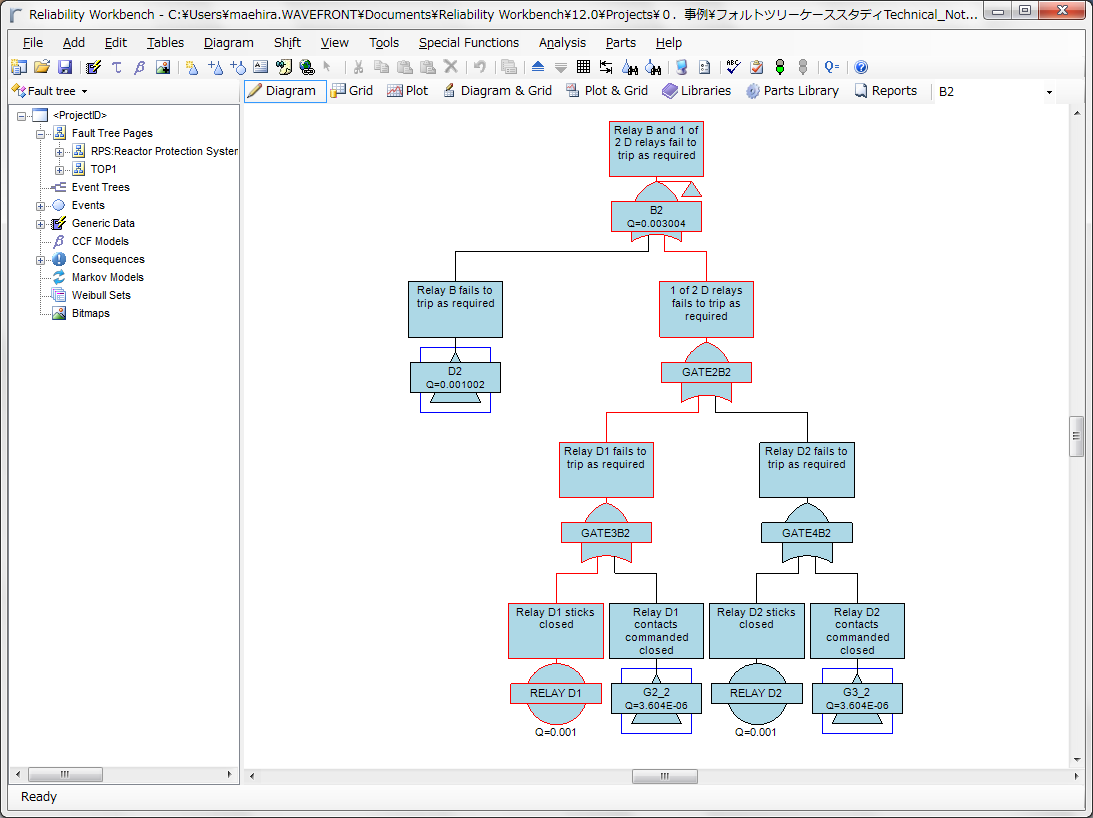Click the find gate binoculars icon
This screenshot has height=818, width=1093.
click(x=629, y=67)
